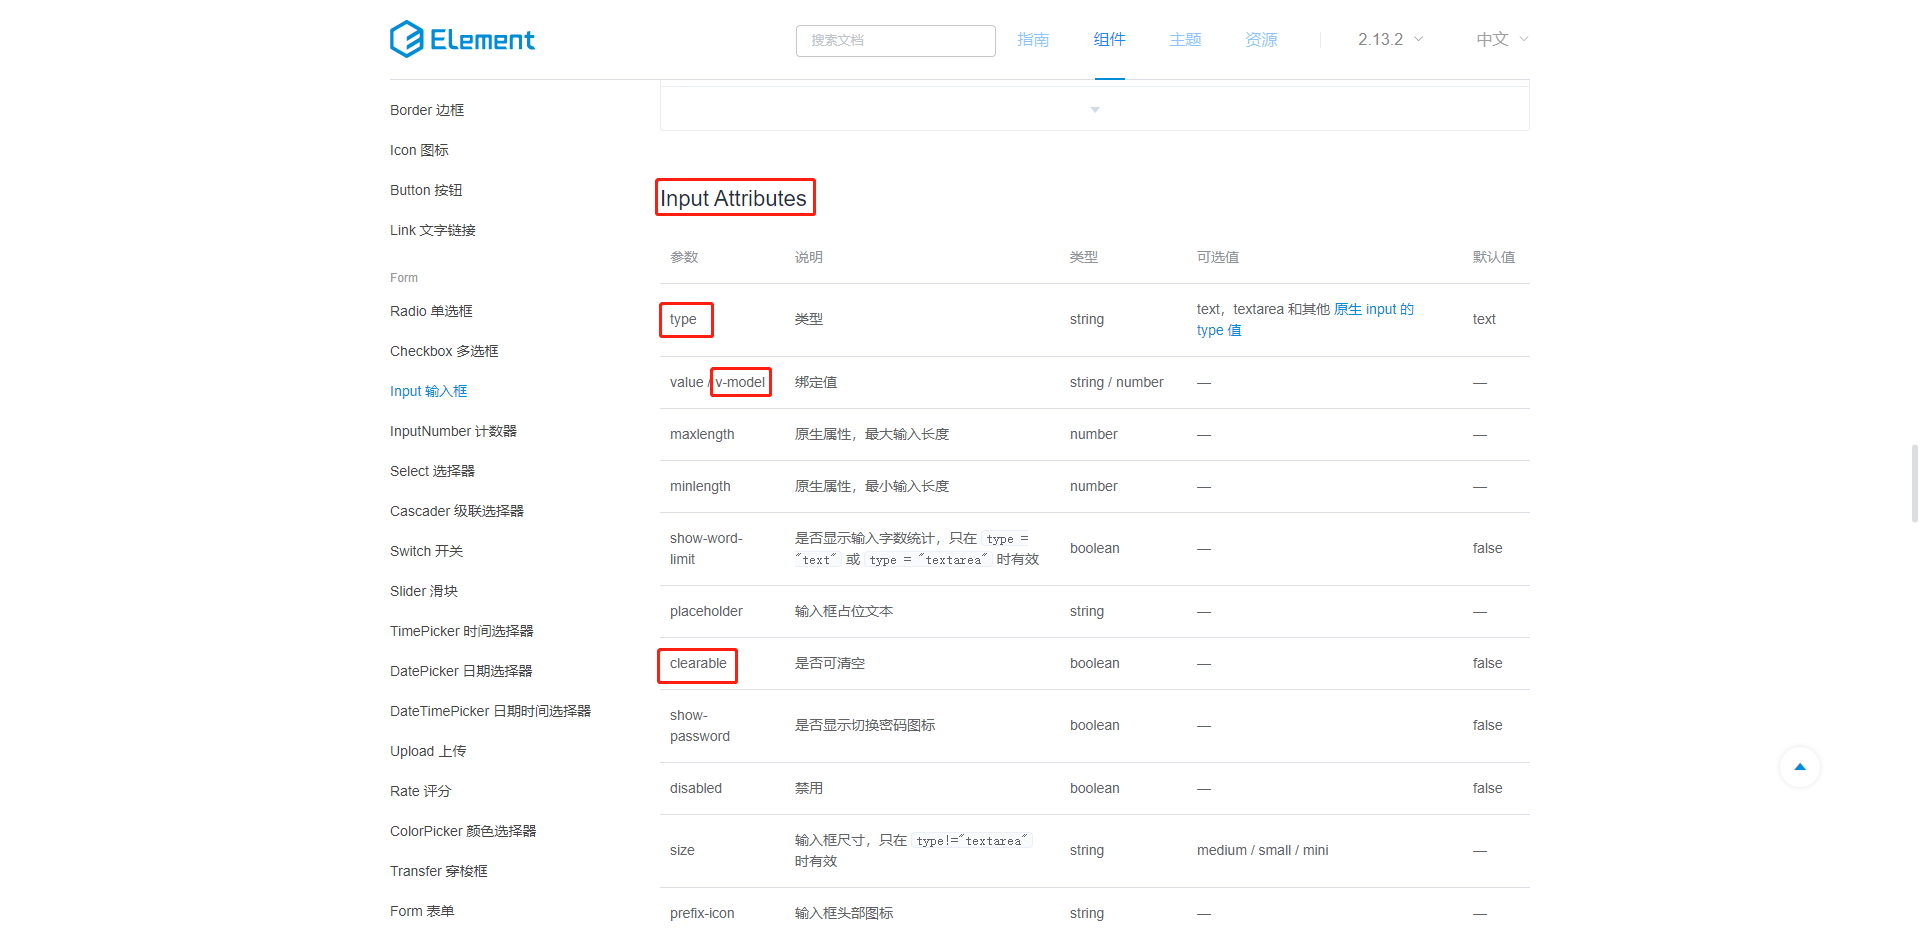Open ColorPicker 颜色选择器 in sidebar
The height and width of the screenshot is (937, 1920).
(463, 831)
